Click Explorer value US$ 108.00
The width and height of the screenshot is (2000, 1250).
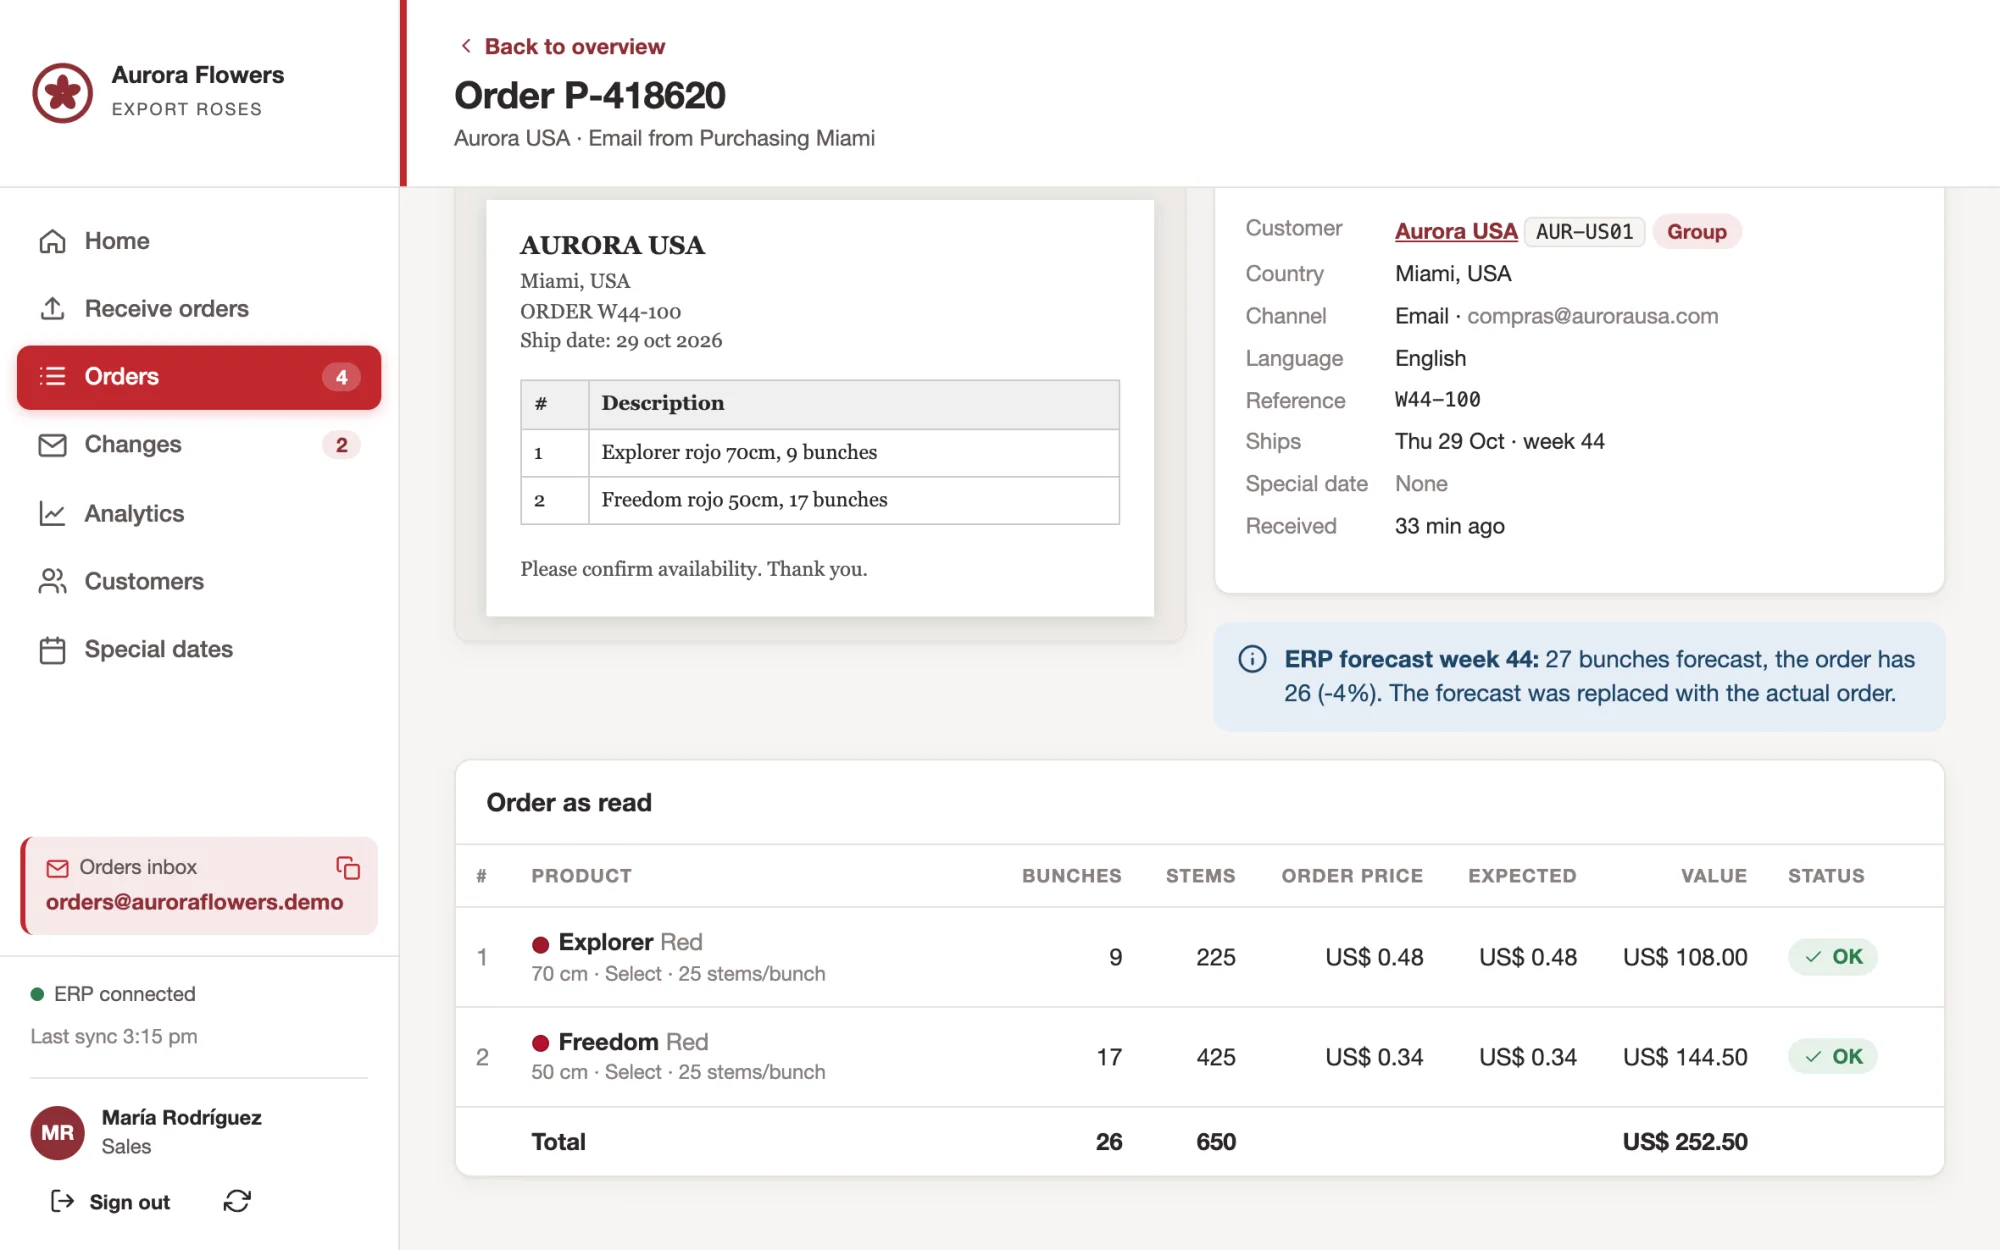[1685, 957]
